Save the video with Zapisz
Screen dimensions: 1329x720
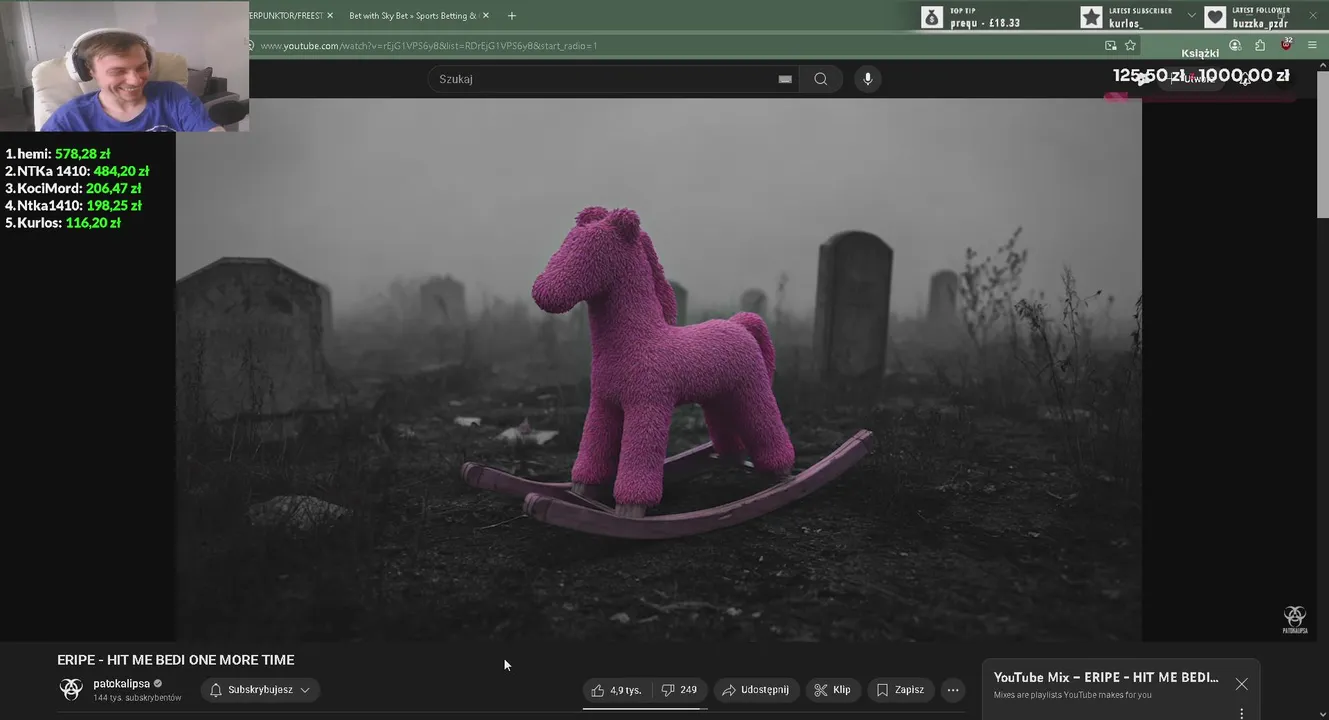[x=901, y=690]
